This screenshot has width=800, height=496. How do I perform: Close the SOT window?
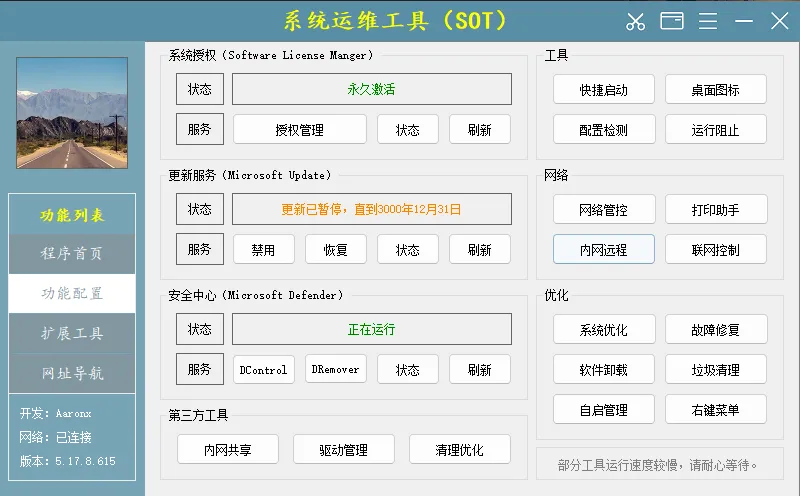pyautogui.click(x=780, y=21)
